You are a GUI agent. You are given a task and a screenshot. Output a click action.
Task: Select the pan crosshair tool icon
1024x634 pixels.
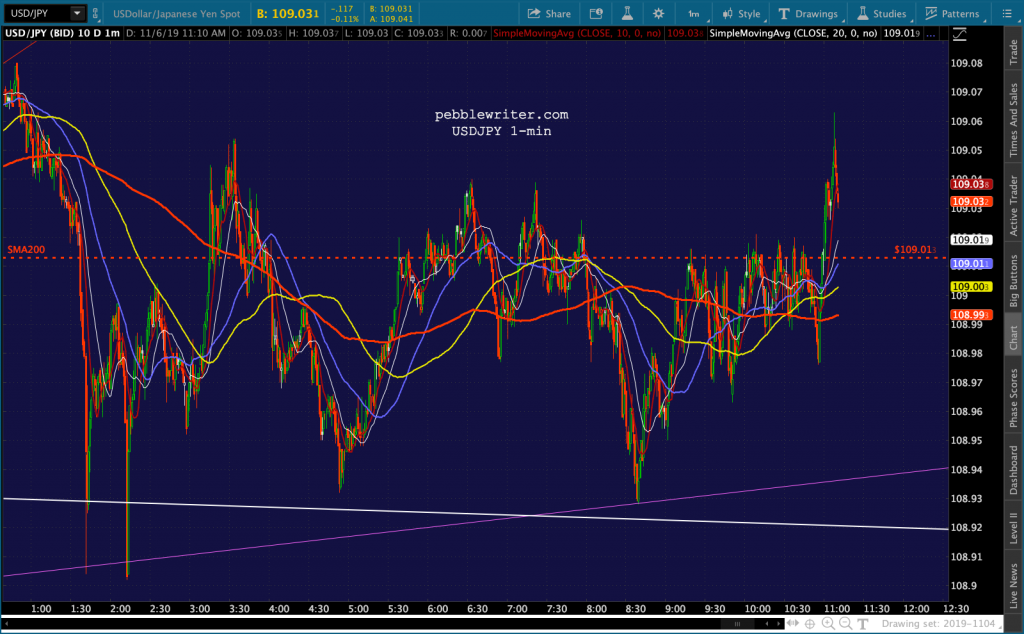tap(810, 624)
